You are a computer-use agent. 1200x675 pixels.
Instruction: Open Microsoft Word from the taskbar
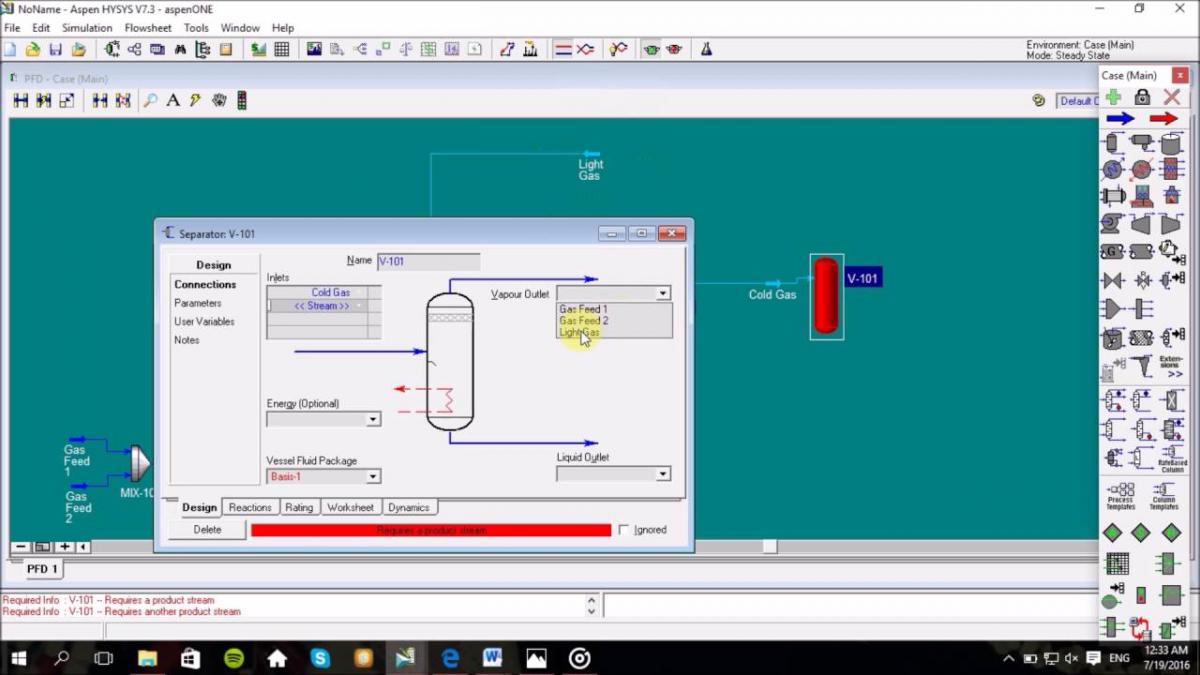tap(492, 658)
